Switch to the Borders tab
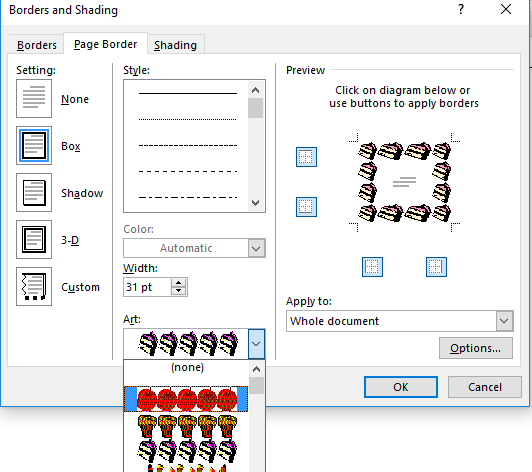 point(37,45)
